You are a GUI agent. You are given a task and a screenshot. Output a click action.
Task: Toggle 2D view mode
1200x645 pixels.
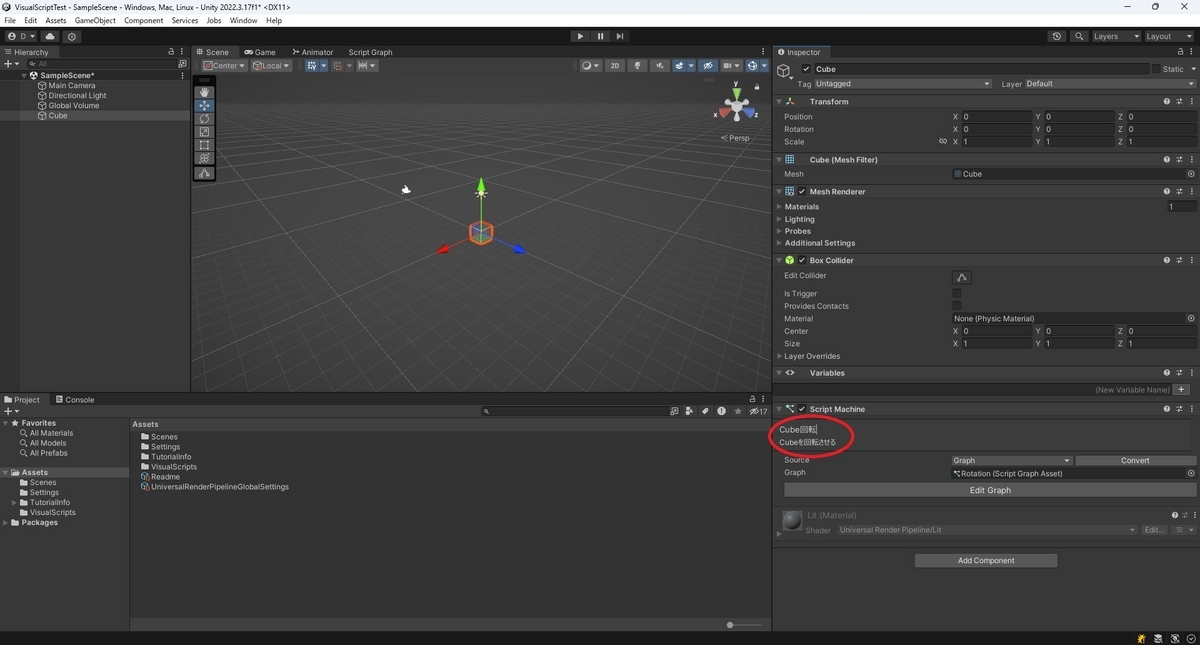coord(615,66)
